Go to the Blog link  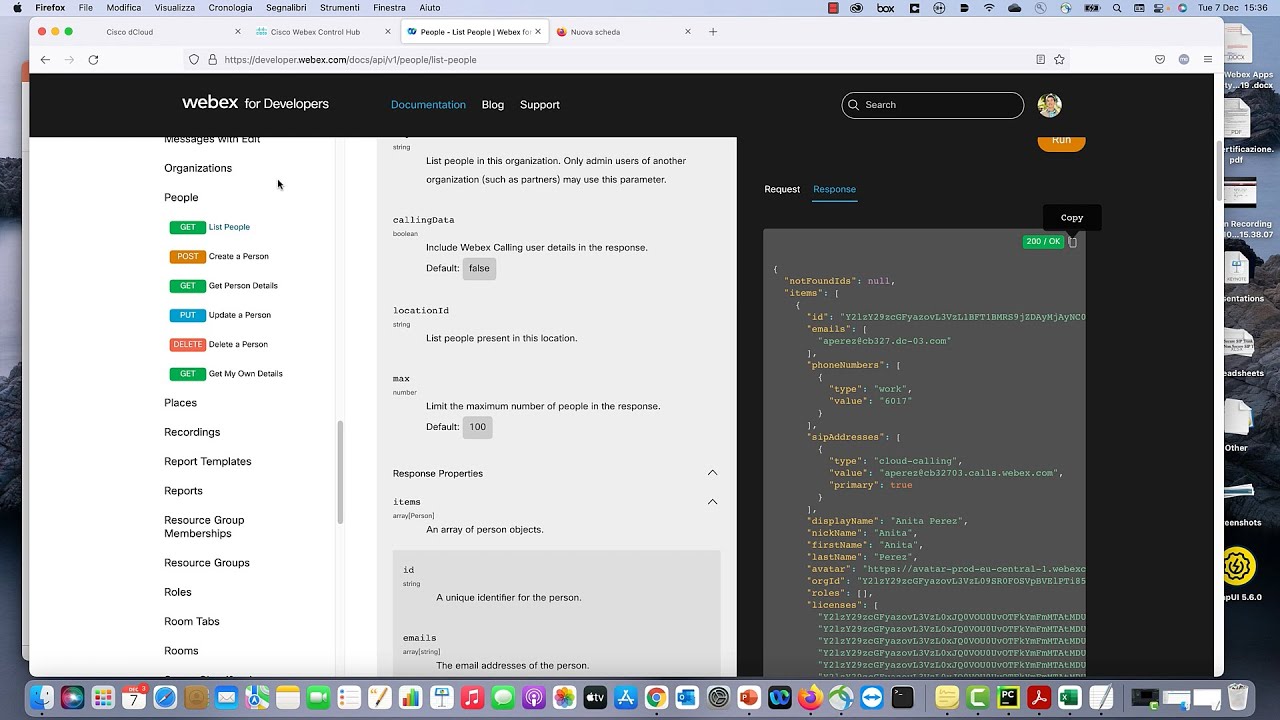[493, 105]
